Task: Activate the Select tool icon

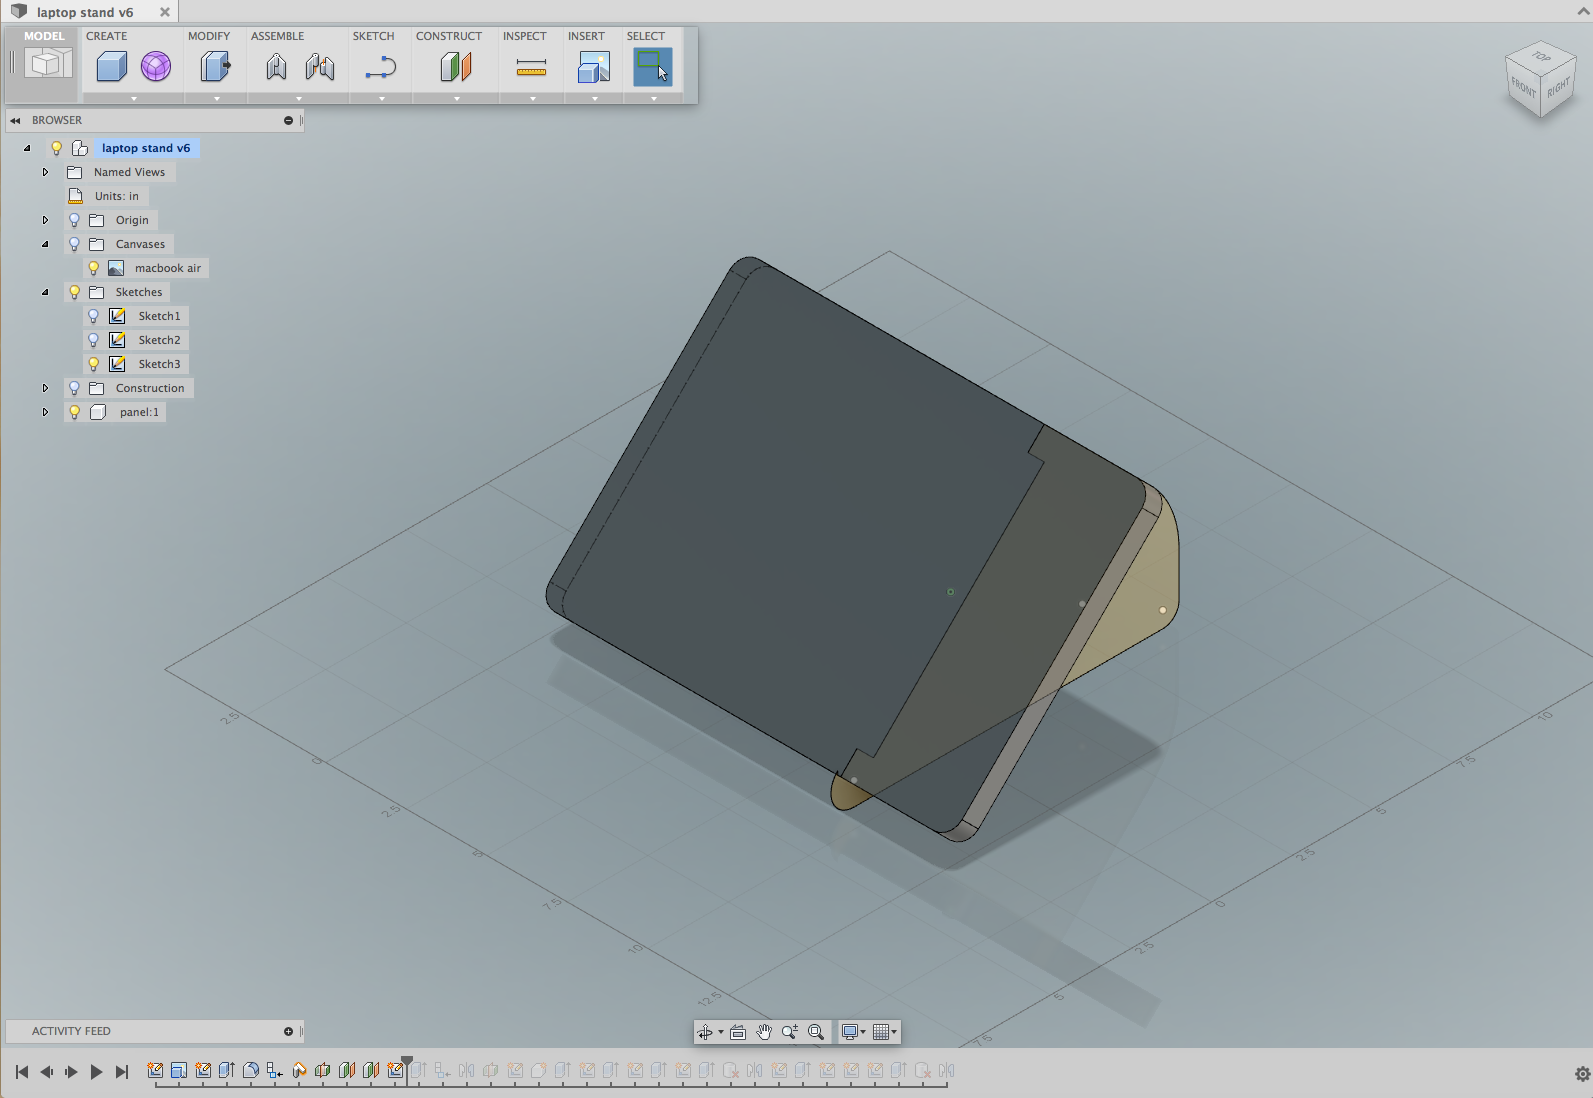Action: pyautogui.click(x=652, y=67)
